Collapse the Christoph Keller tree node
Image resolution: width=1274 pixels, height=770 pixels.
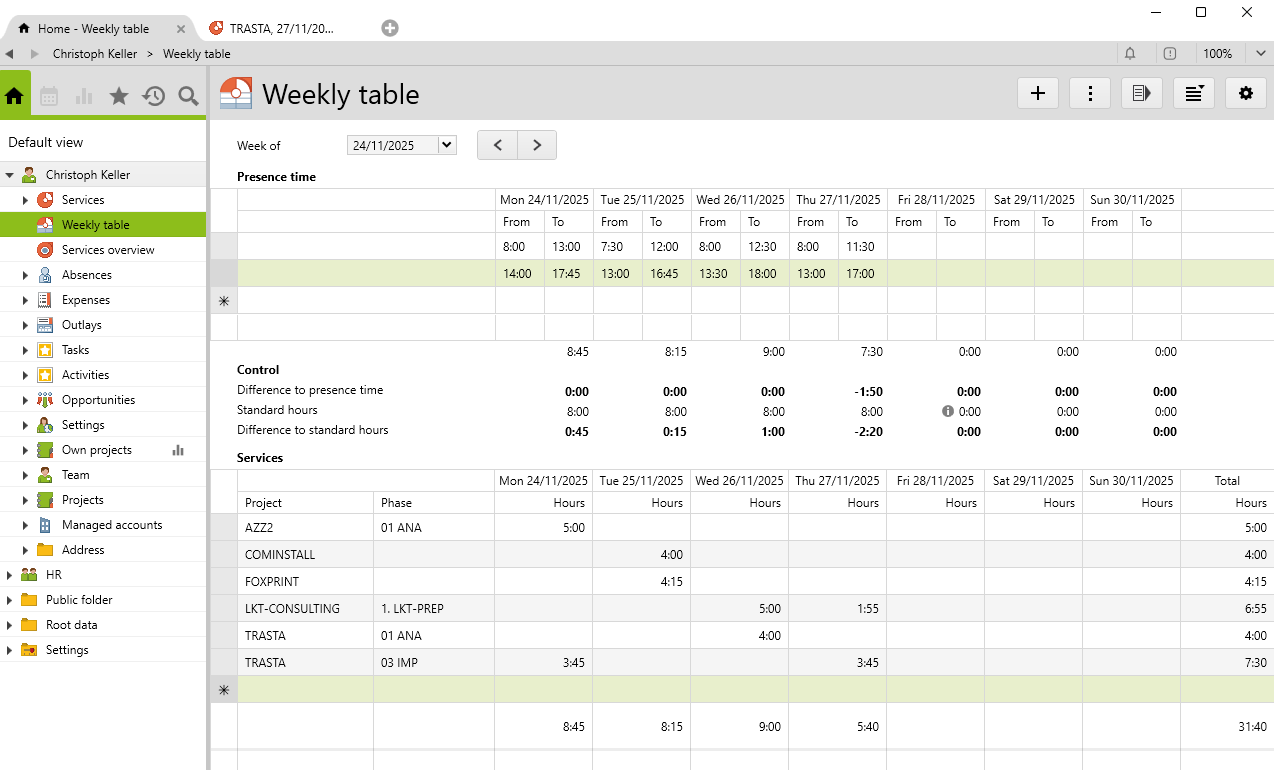tap(10, 175)
